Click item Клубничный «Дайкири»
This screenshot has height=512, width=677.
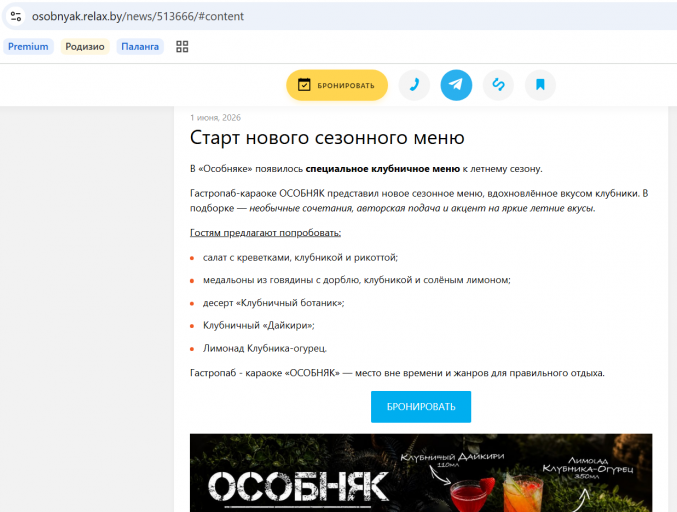[x=259, y=326]
